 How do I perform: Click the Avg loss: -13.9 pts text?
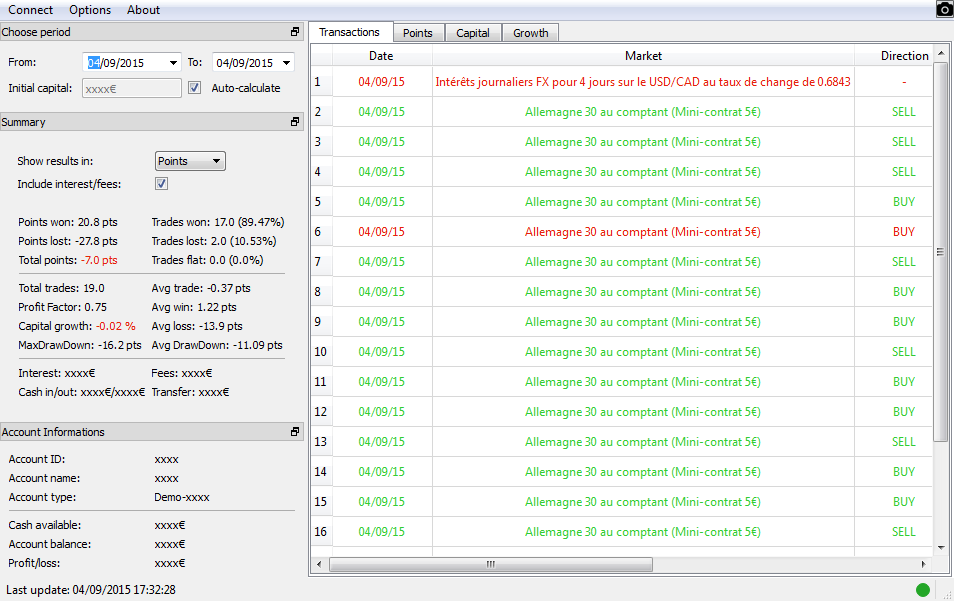(197, 326)
